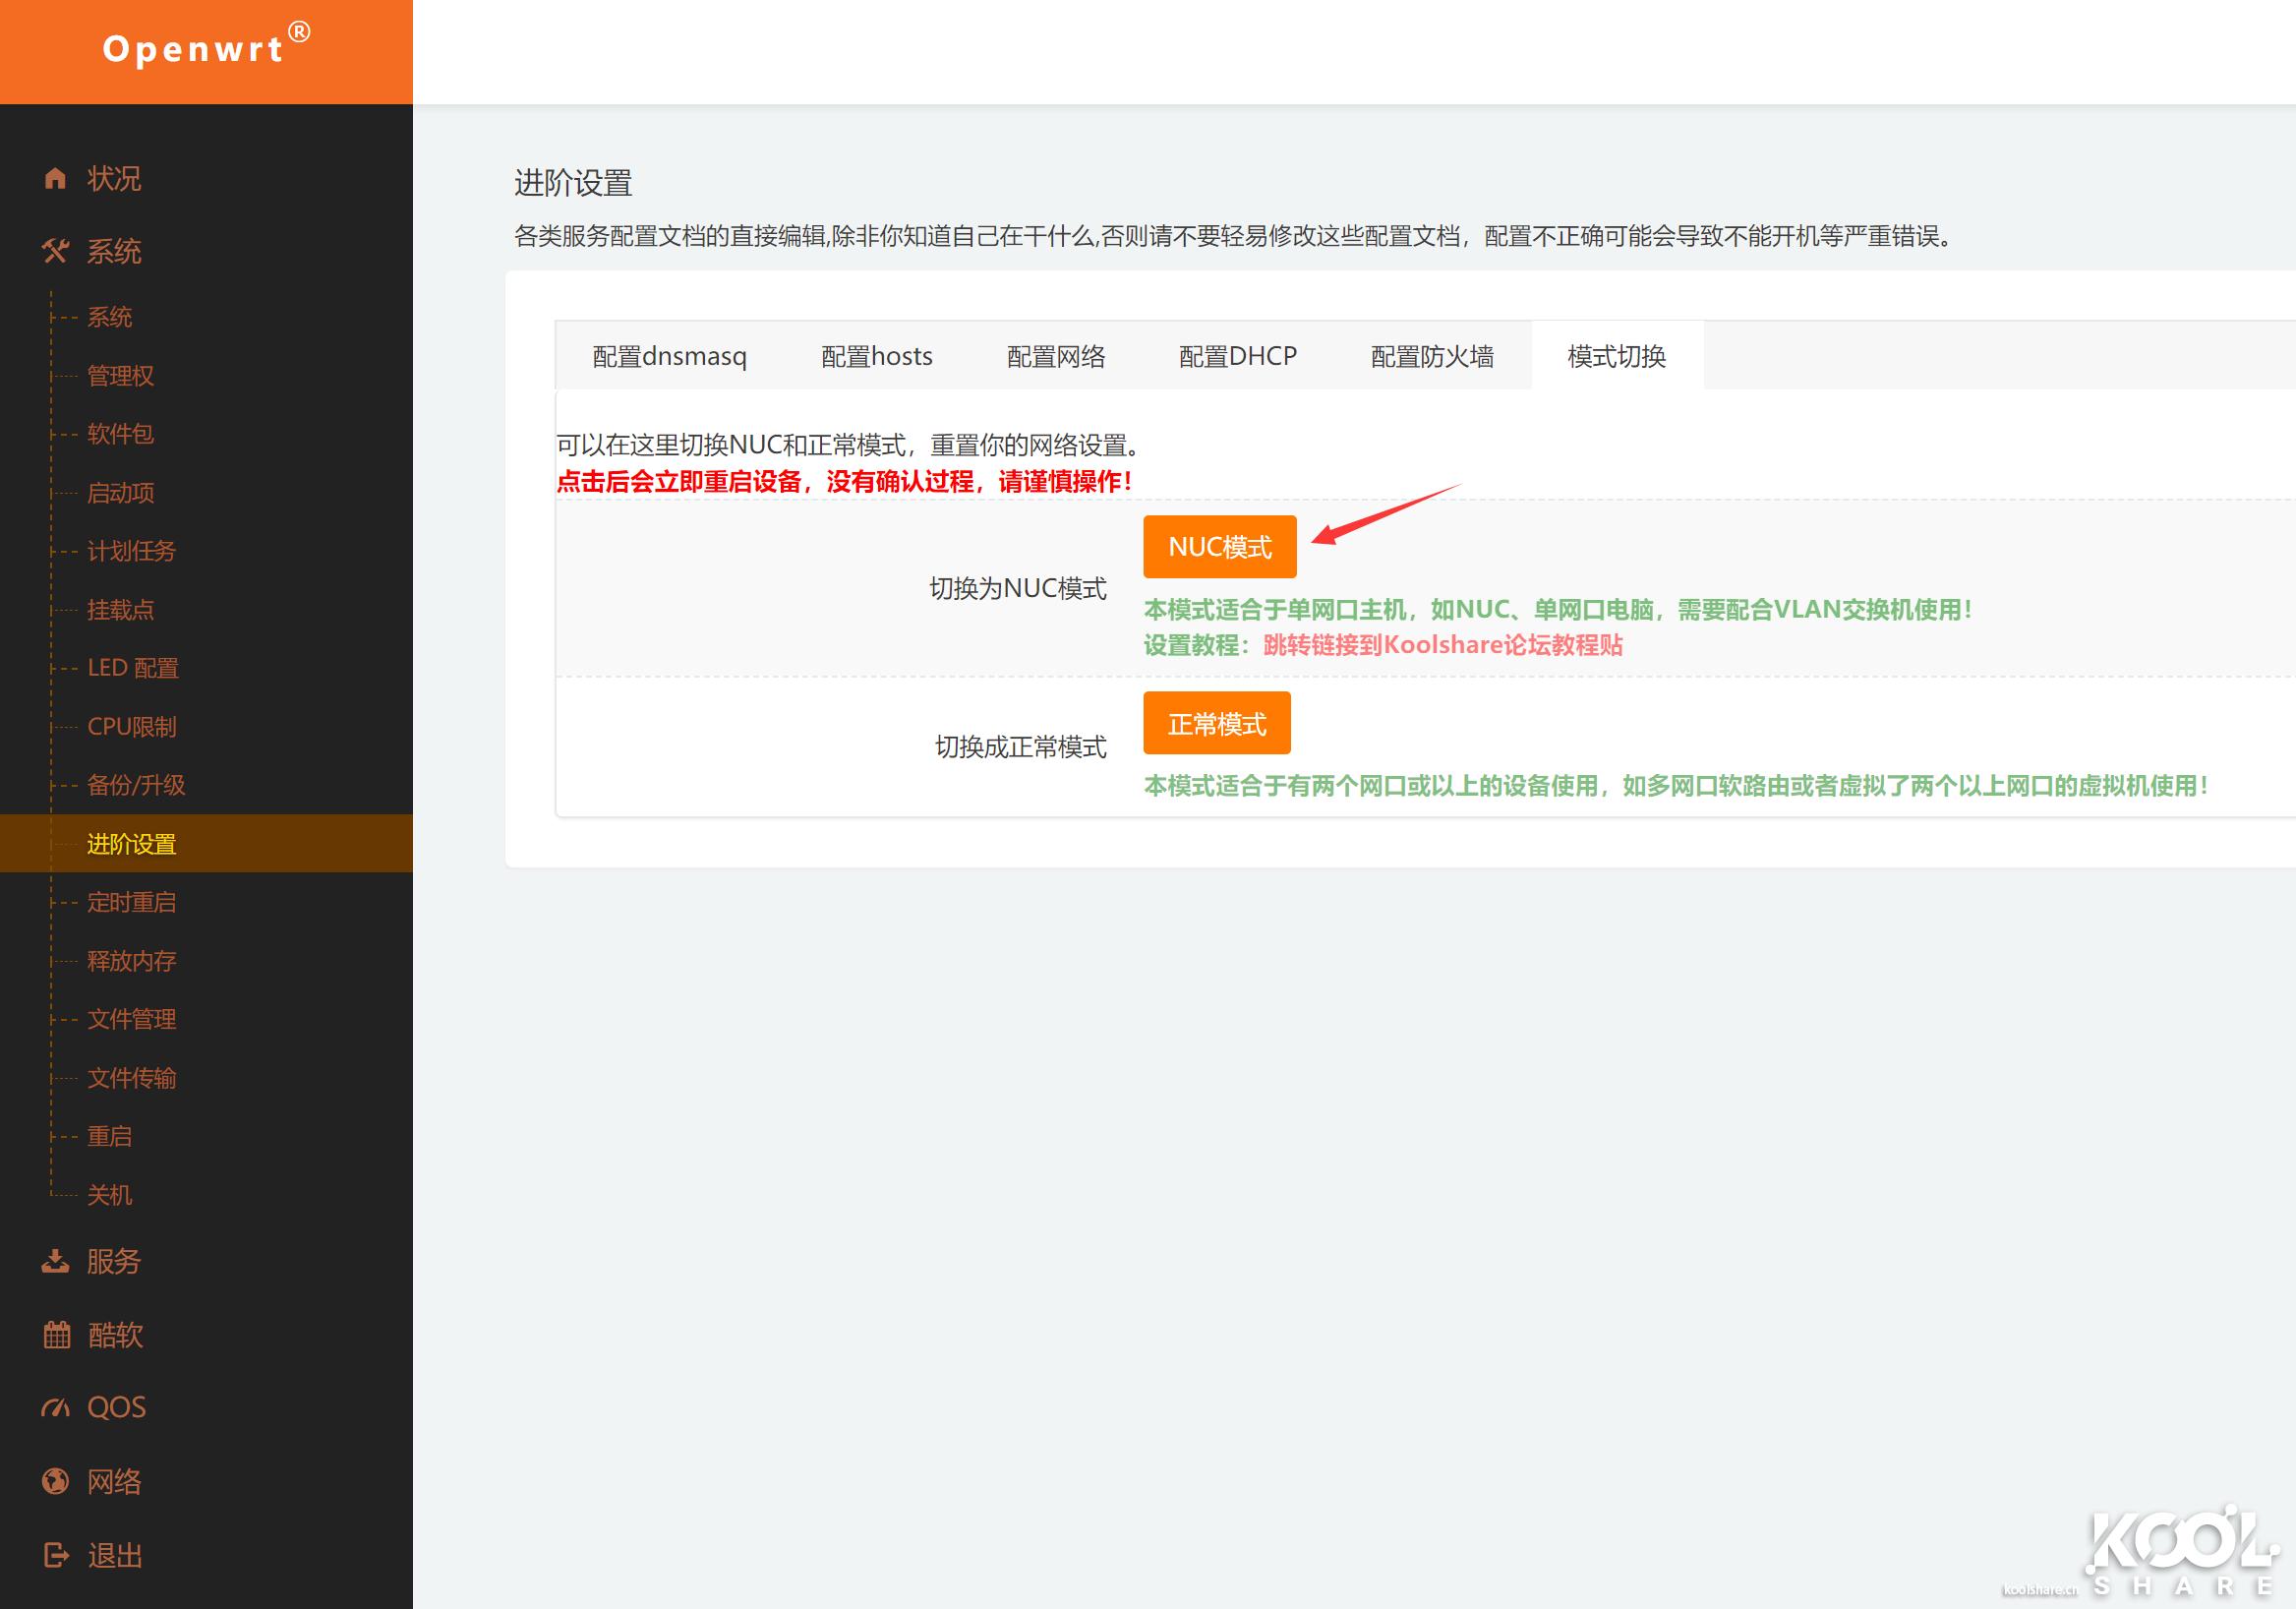Switch to the 配置DHCP tab

[x=1238, y=356]
